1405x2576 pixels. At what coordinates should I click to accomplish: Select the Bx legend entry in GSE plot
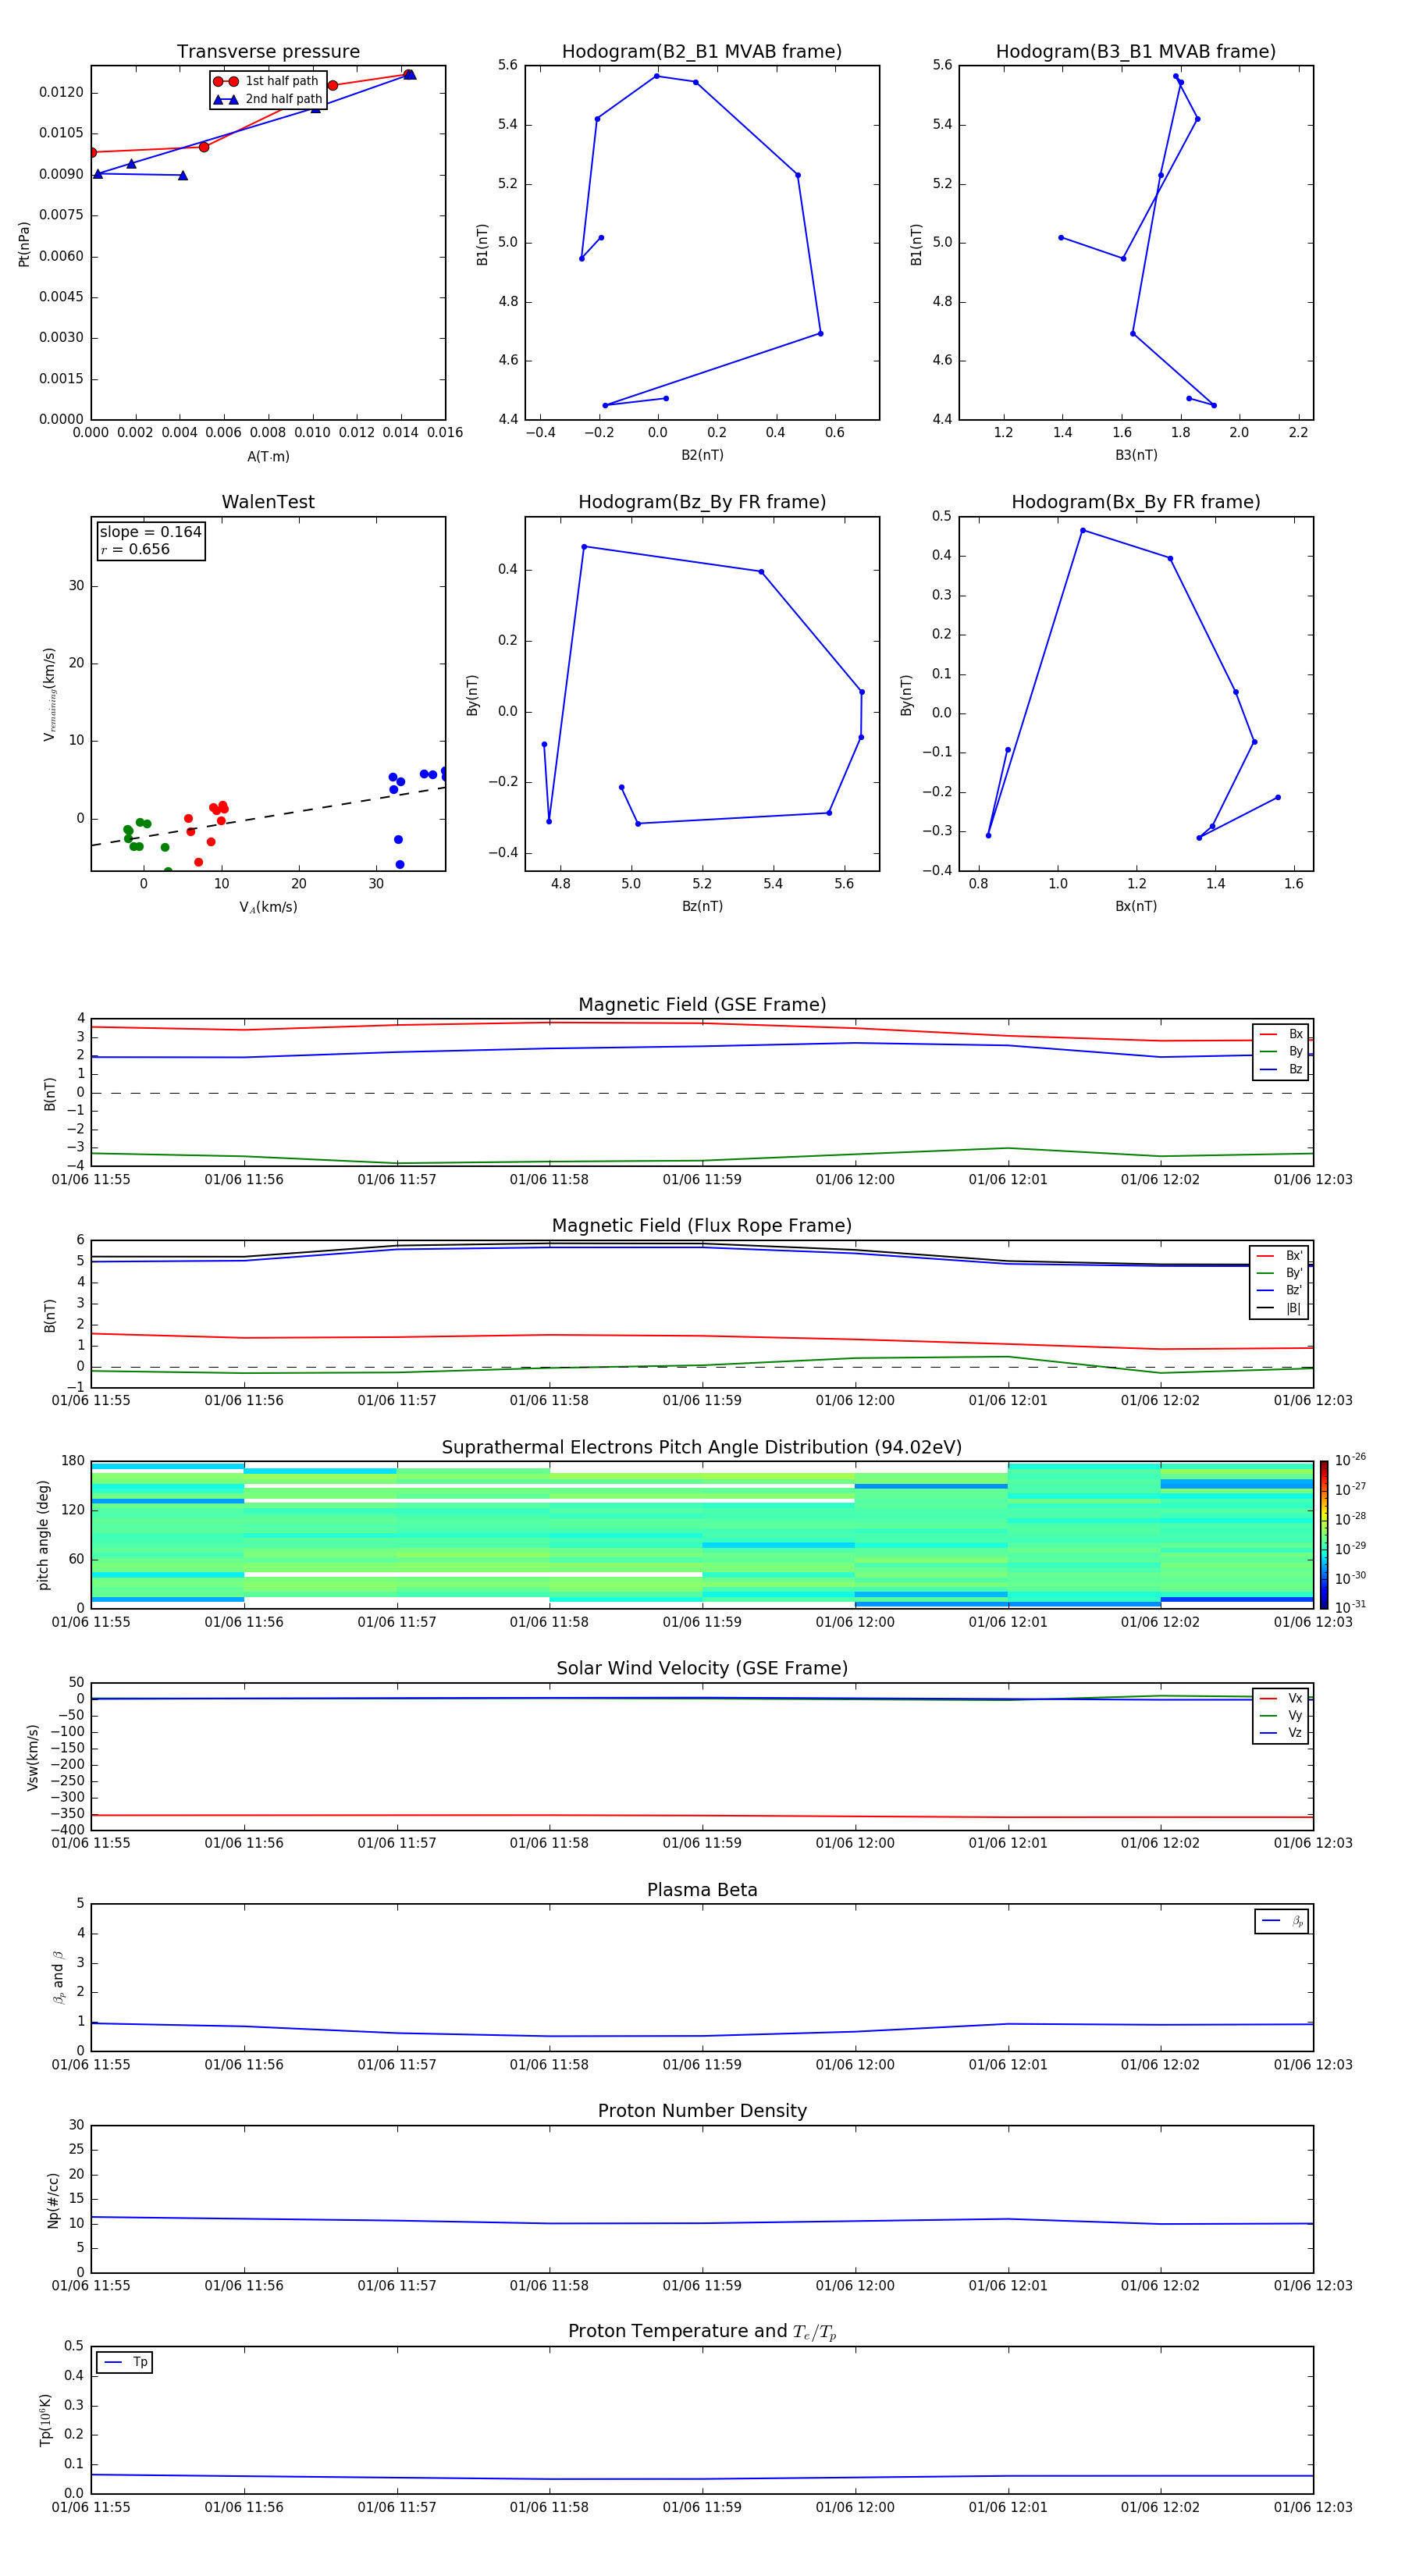coord(1281,1034)
